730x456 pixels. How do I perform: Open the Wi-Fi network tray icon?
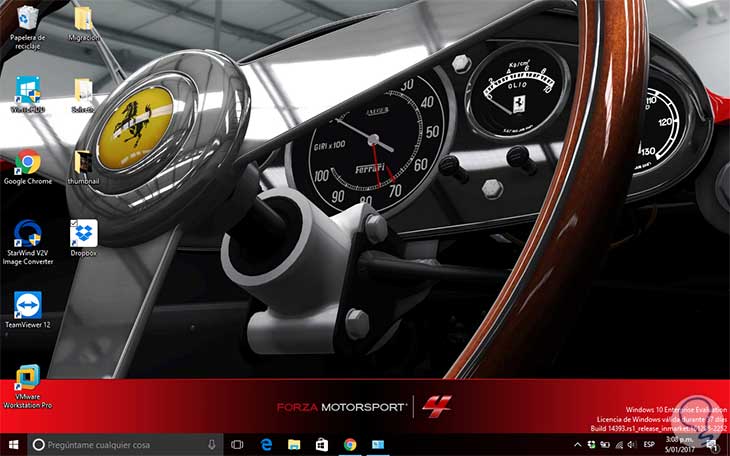[x=619, y=445]
